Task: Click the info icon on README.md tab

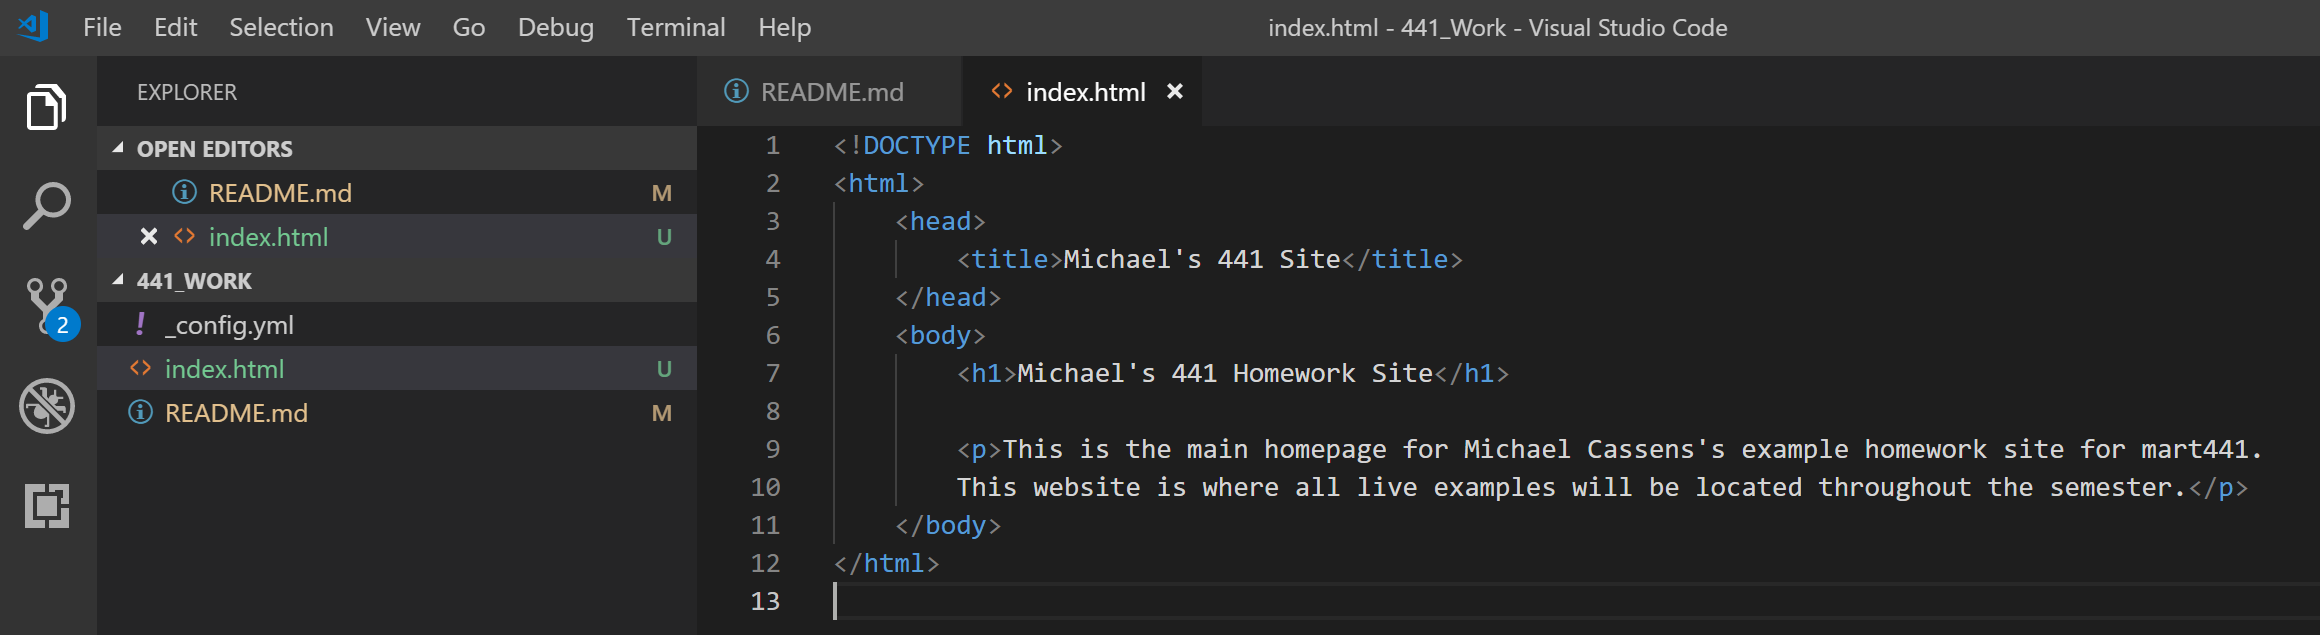Action: point(736,91)
